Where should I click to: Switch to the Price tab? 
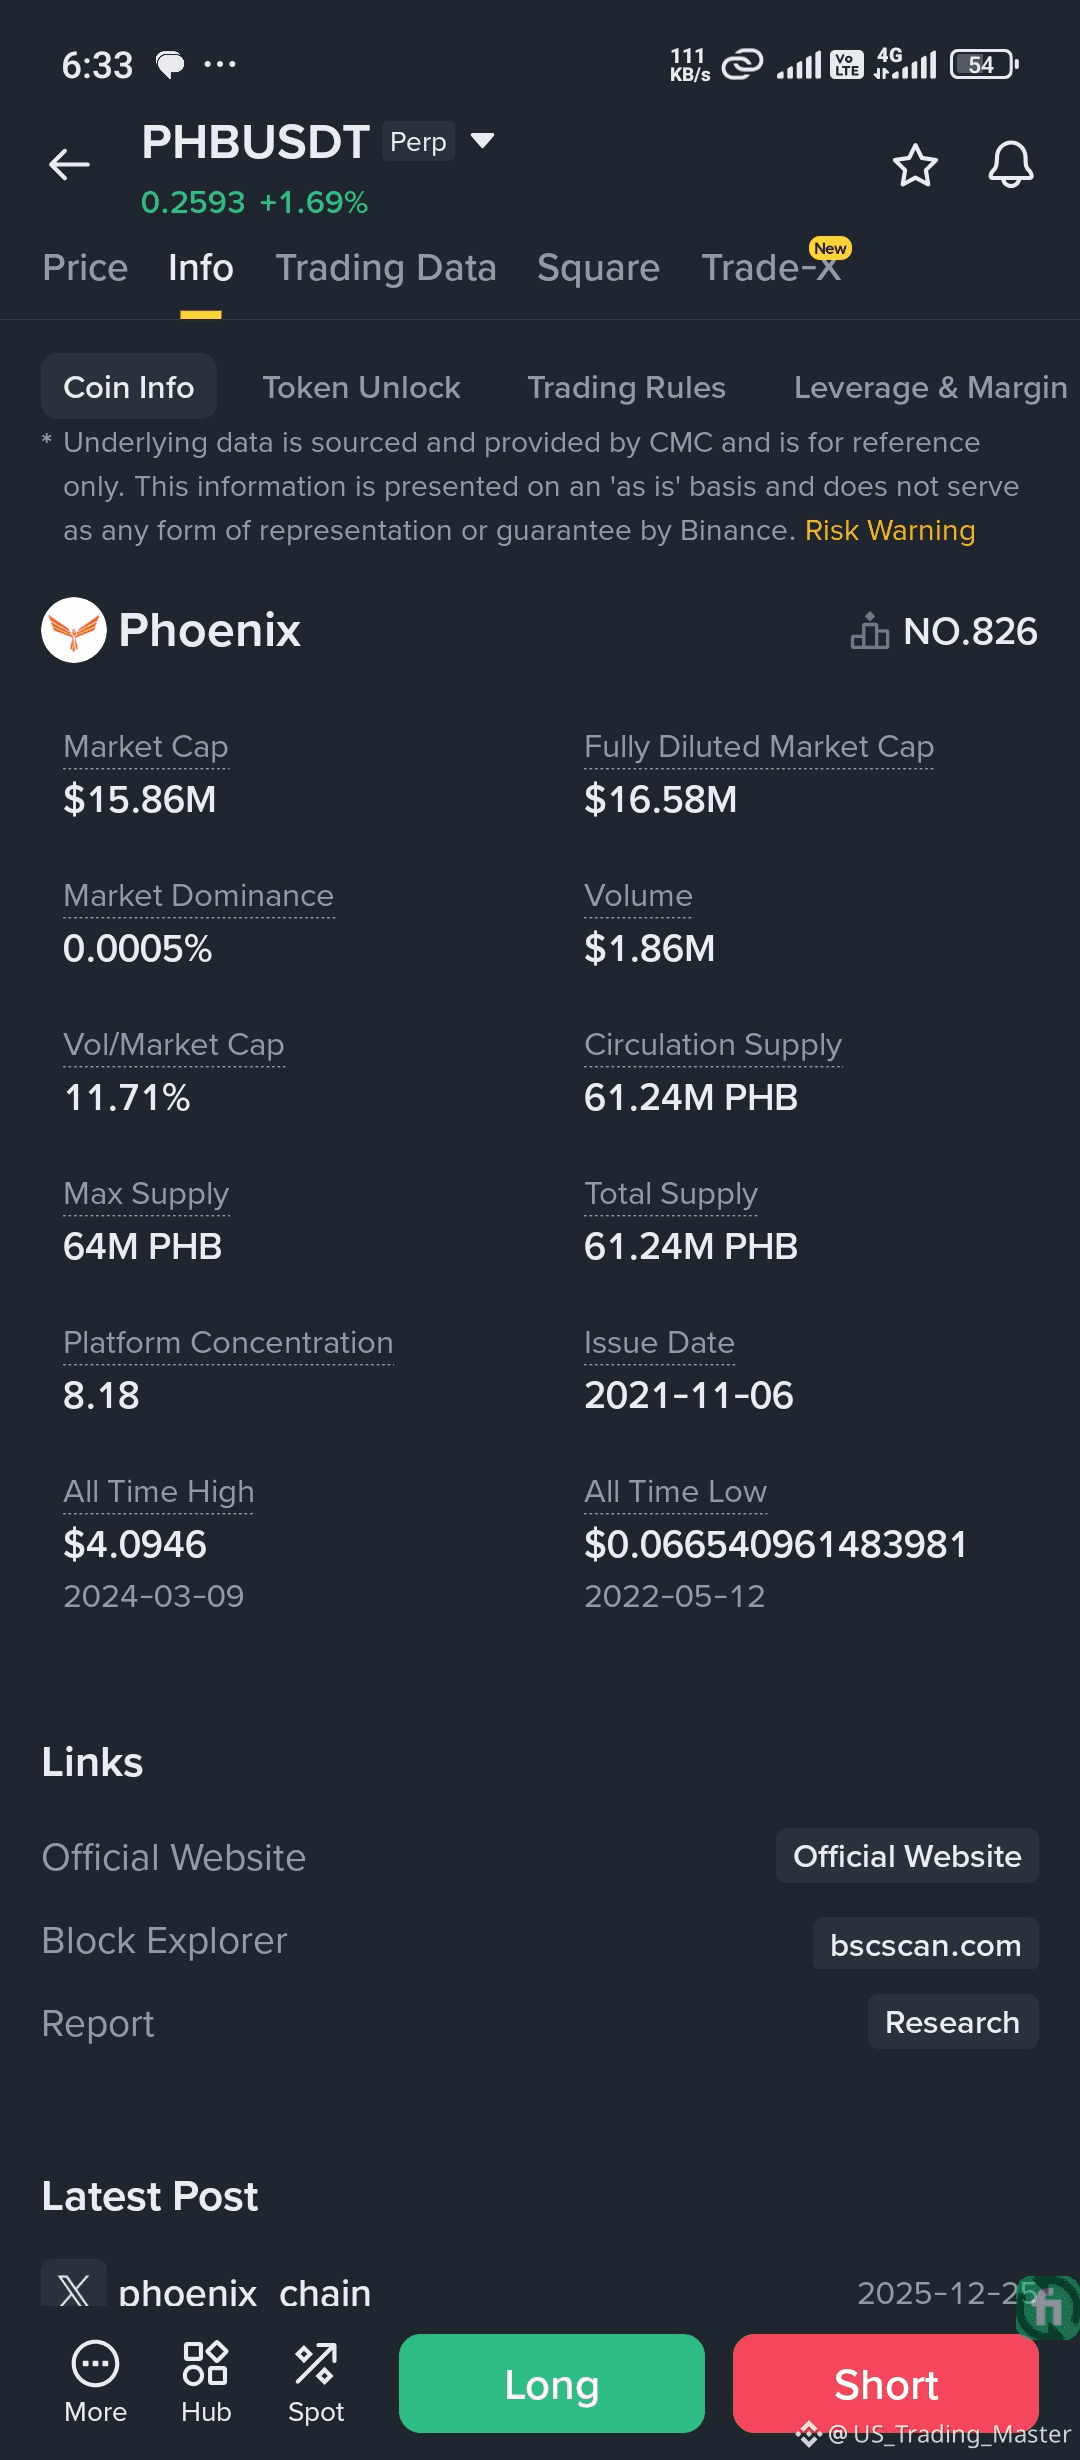click(x=85, y=268)
